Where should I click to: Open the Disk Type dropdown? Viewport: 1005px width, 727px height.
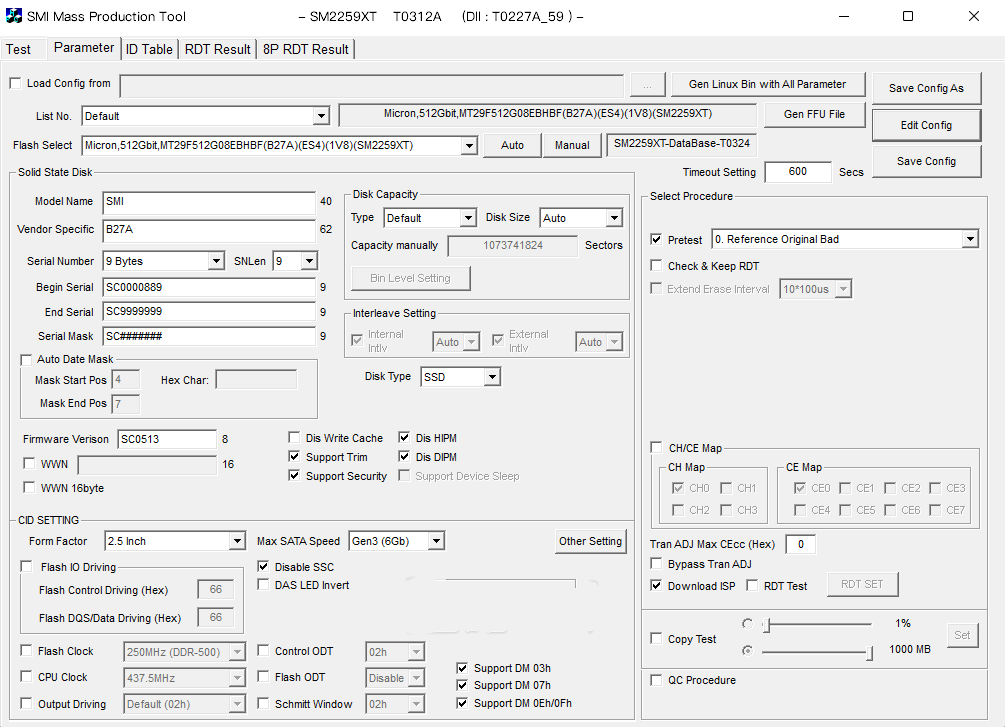click(x=492, y=377)
